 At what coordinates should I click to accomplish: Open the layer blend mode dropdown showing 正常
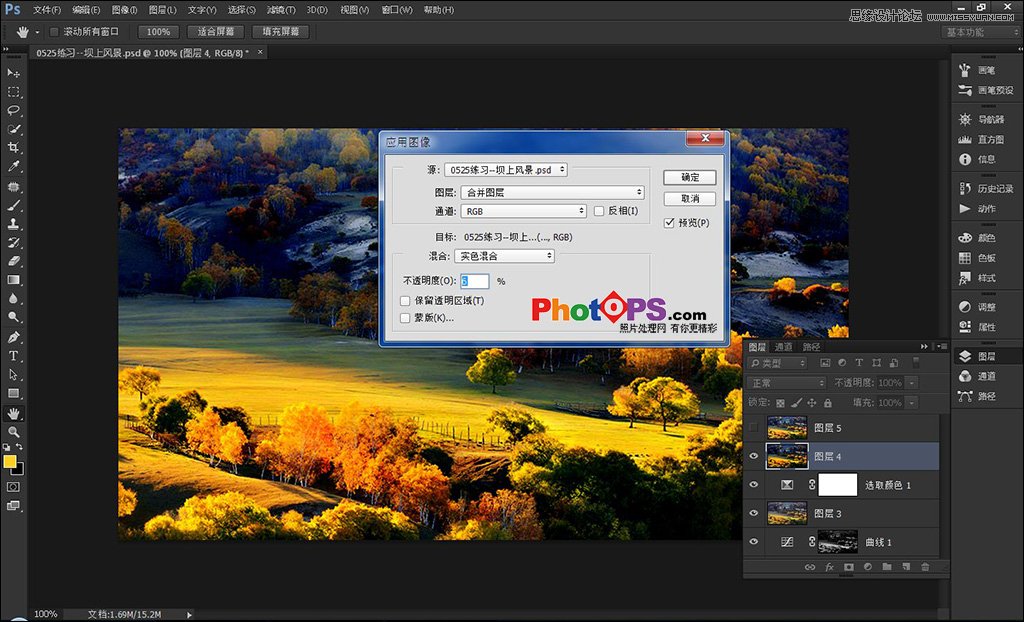coord(787,382)
